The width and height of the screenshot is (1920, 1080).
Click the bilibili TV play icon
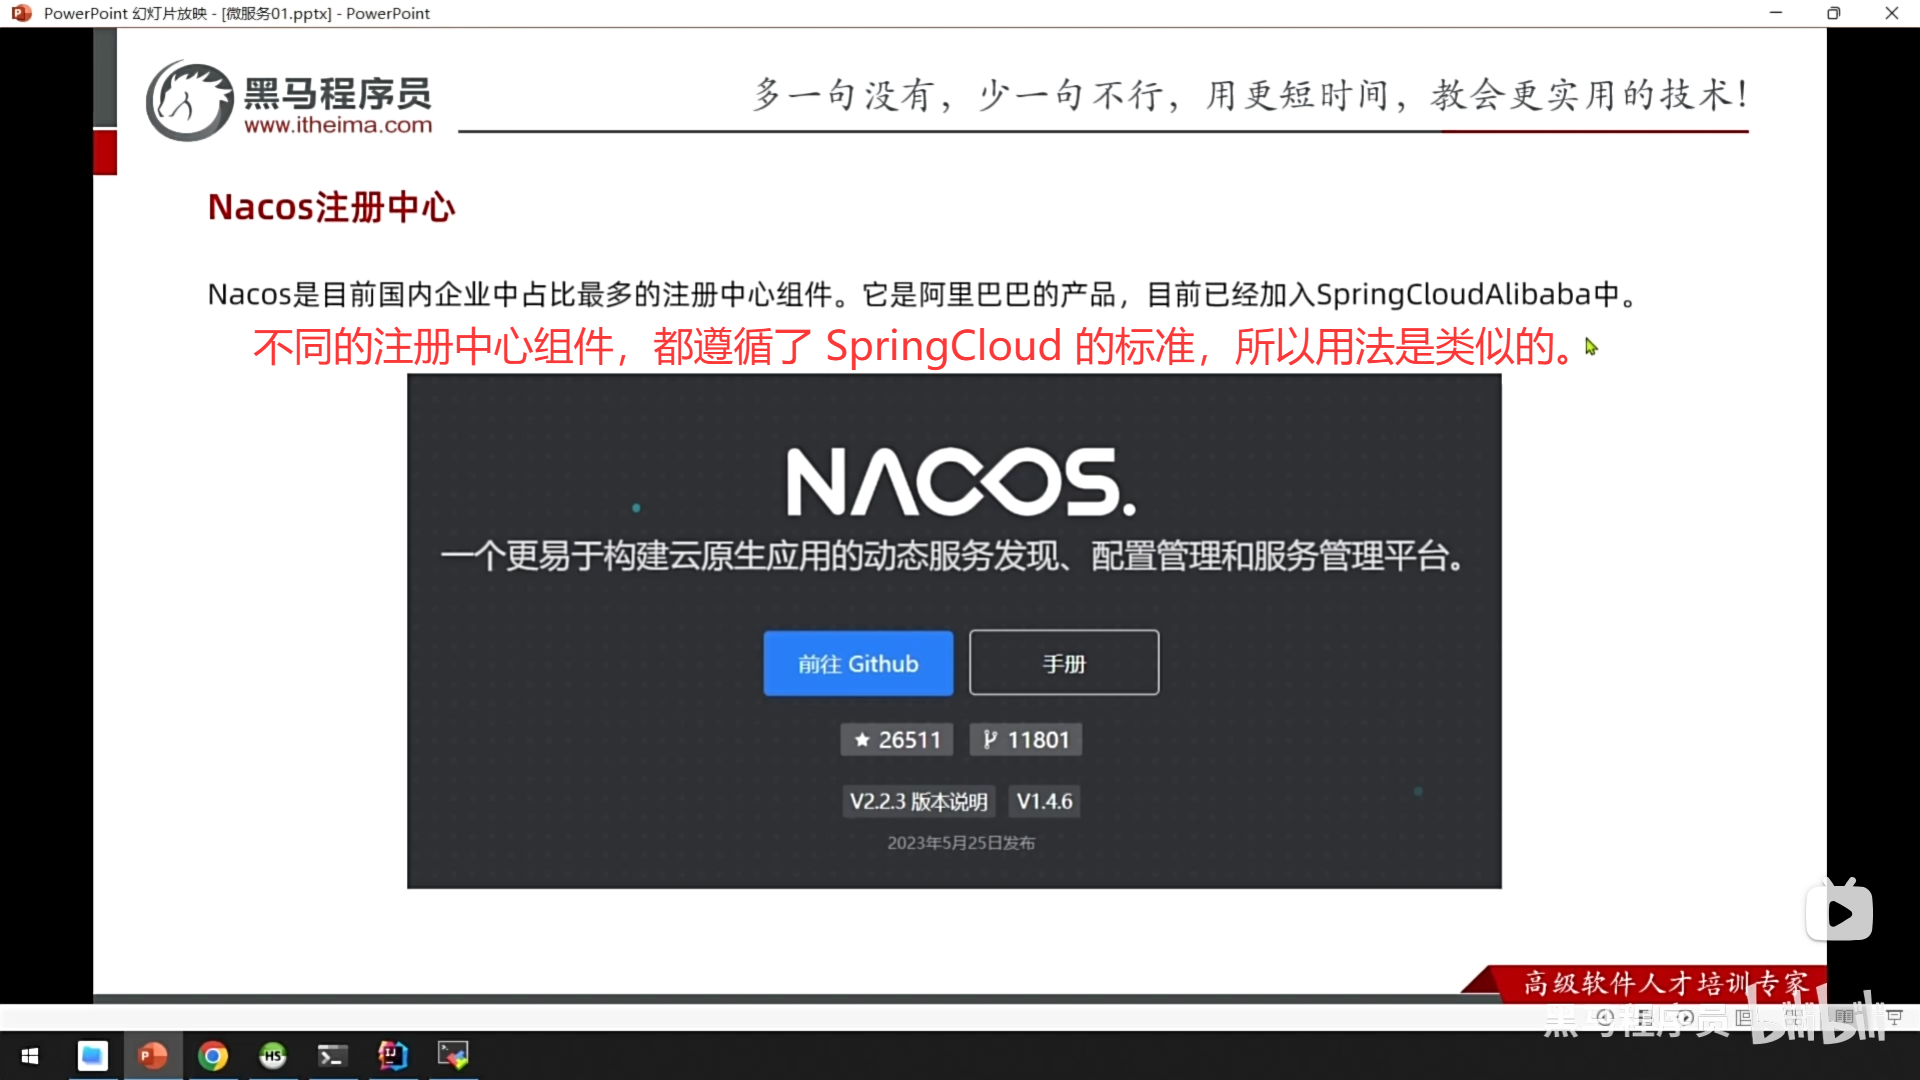pyautogui.click(x=1838, y=910)
